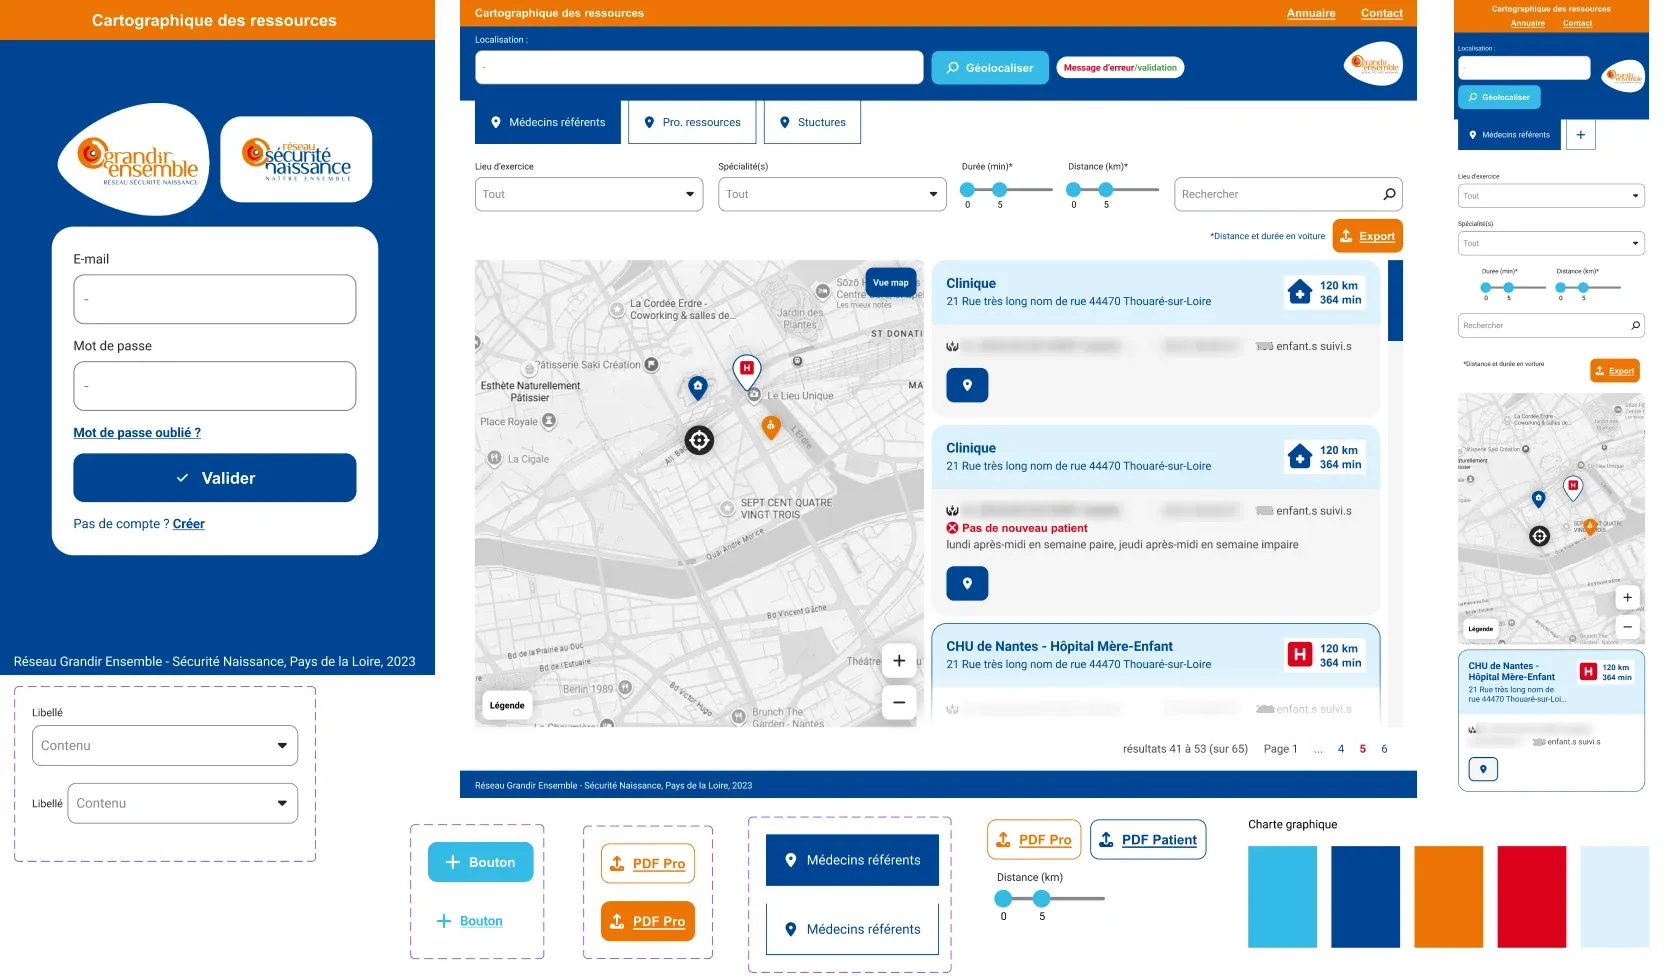Zoom in on the main map
The height and width of the screenshot is (976, 1668).
click(x=899, y=660)
